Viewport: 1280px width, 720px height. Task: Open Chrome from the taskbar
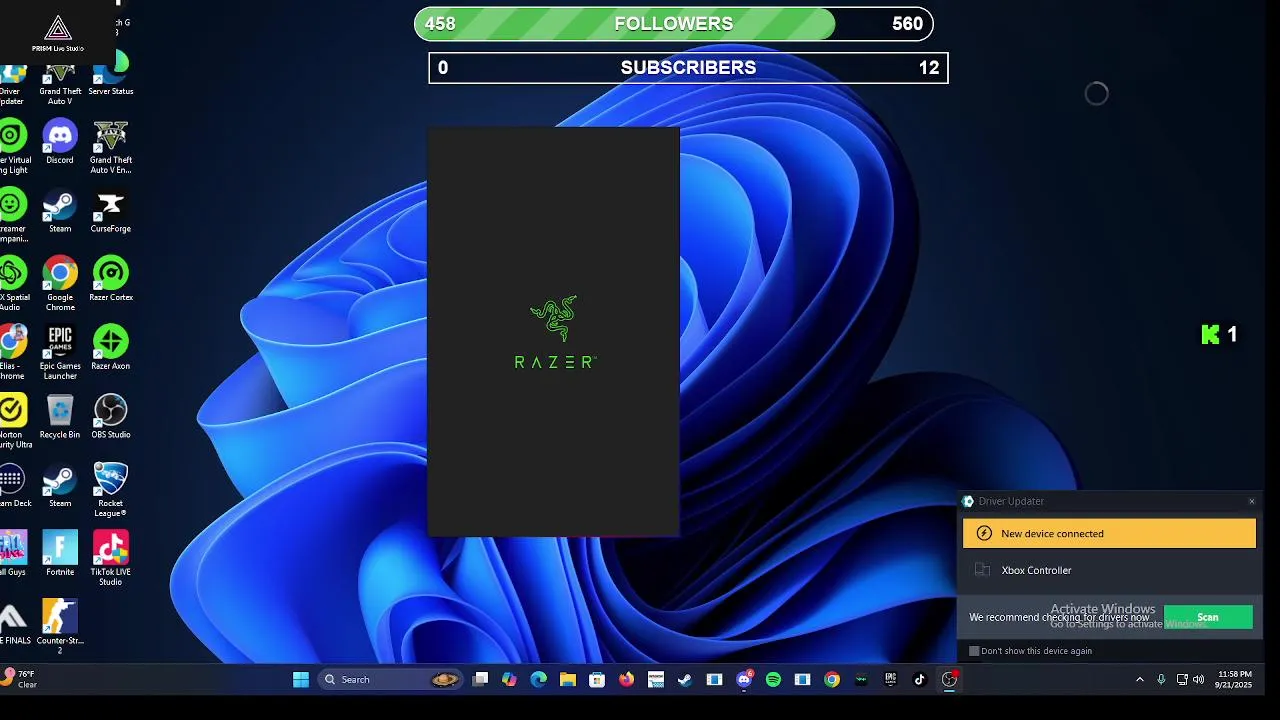tap(832, 680)
